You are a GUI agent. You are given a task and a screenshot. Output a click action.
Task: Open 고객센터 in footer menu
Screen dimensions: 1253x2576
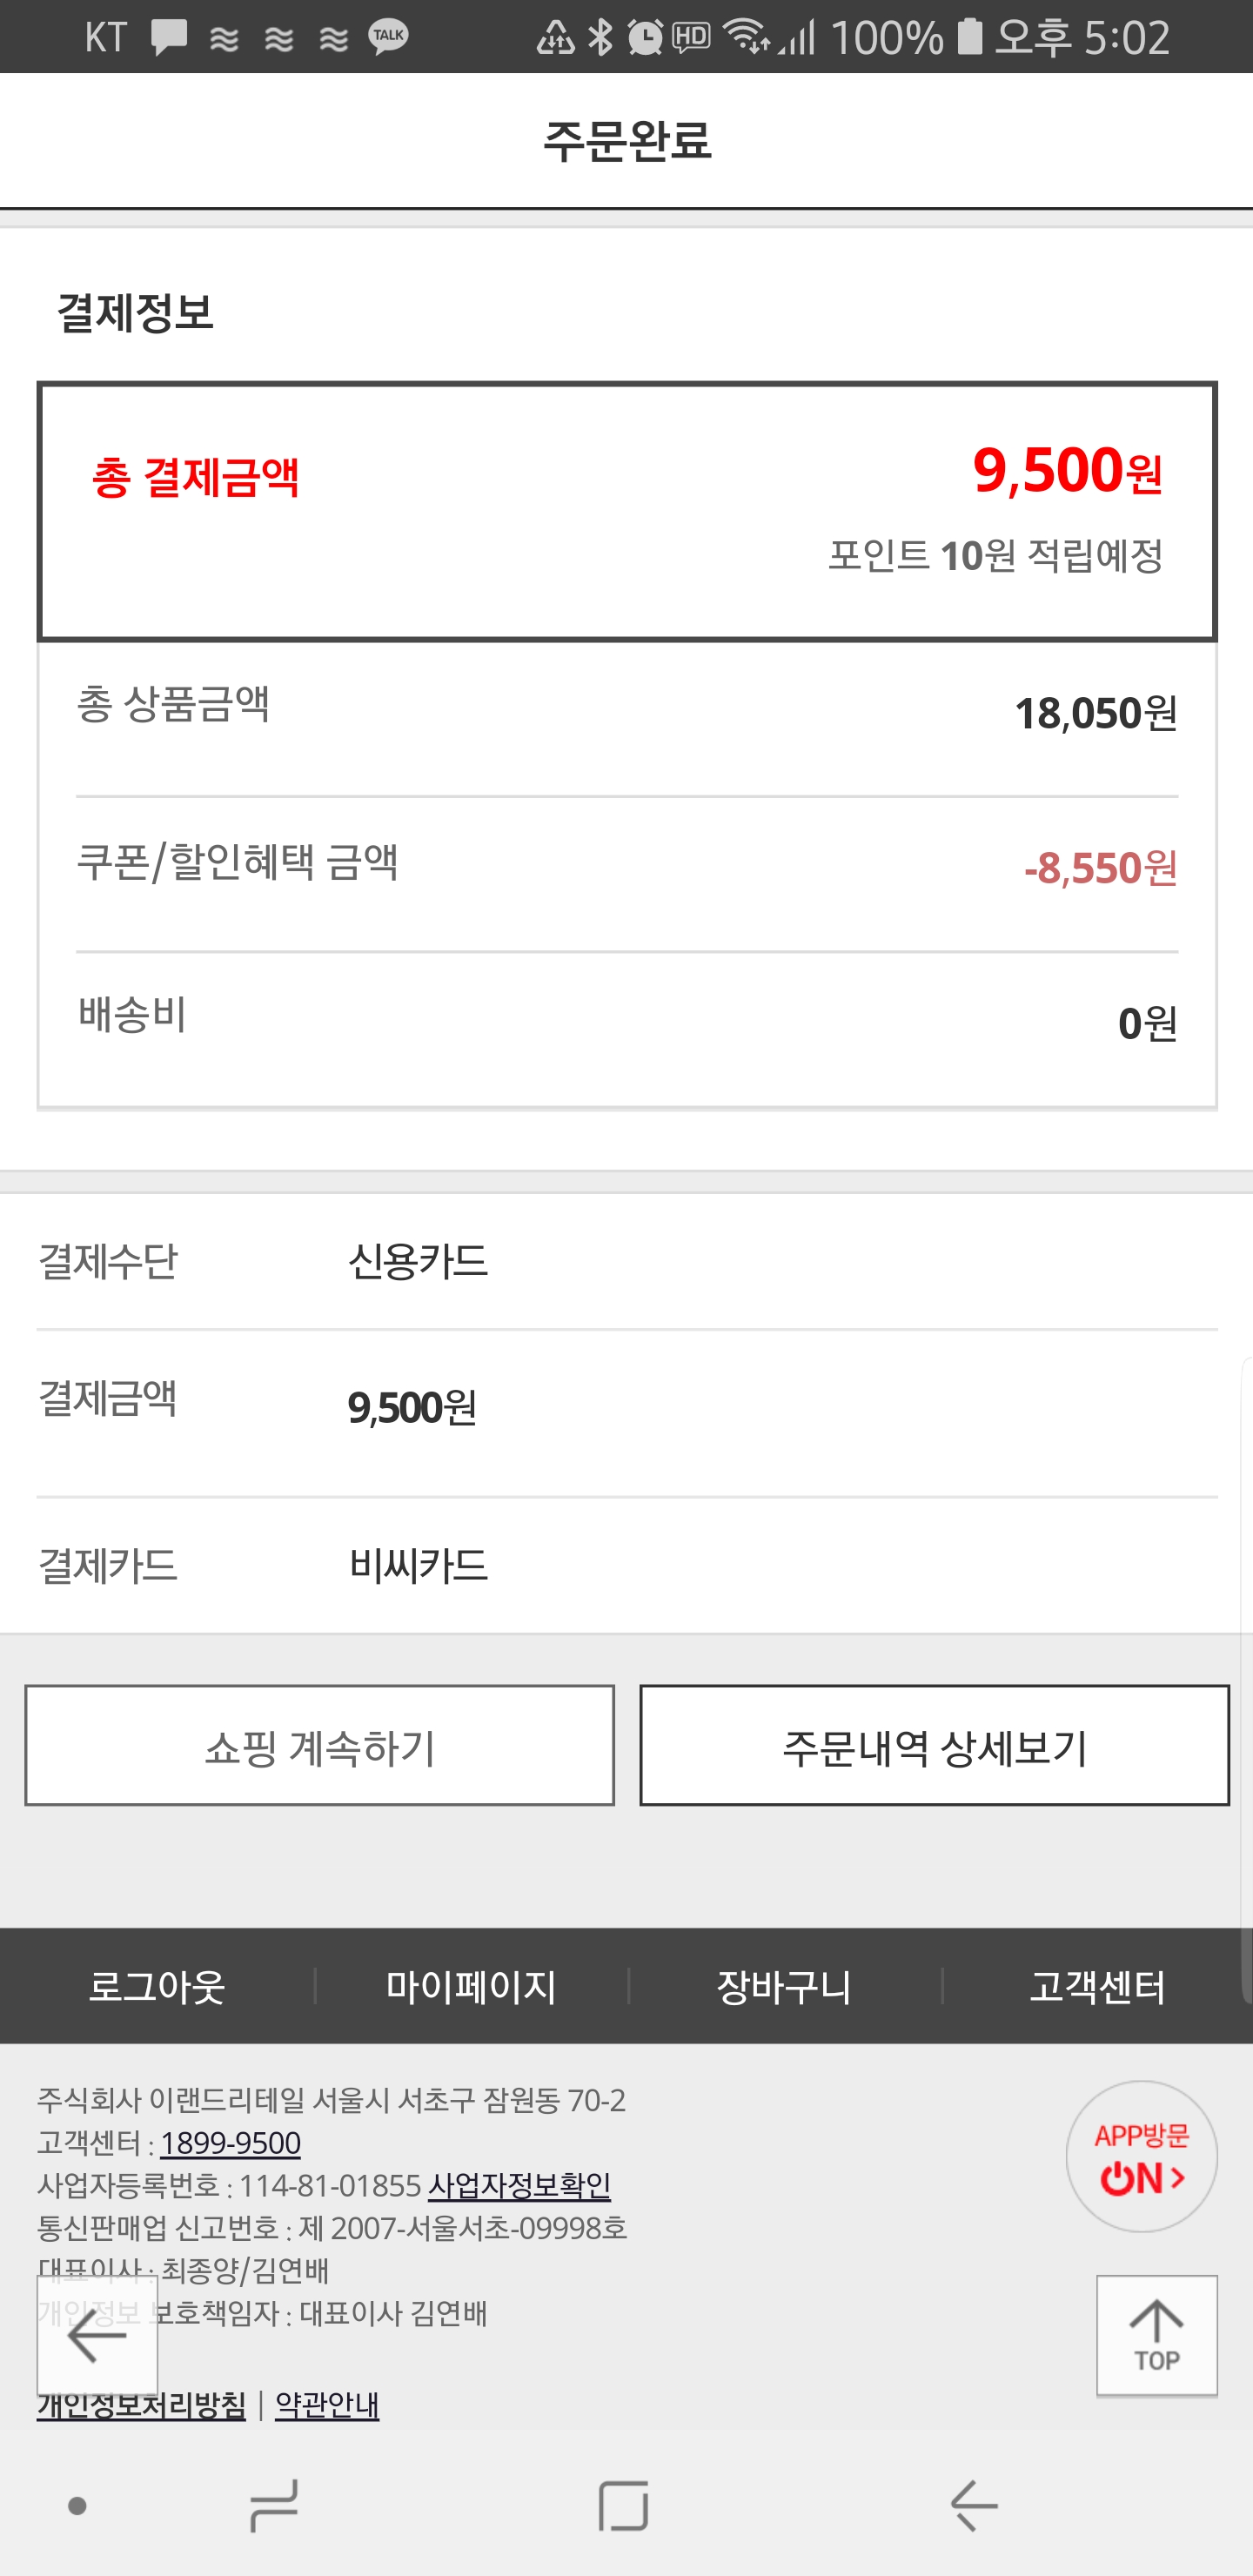(1097, 1986)
